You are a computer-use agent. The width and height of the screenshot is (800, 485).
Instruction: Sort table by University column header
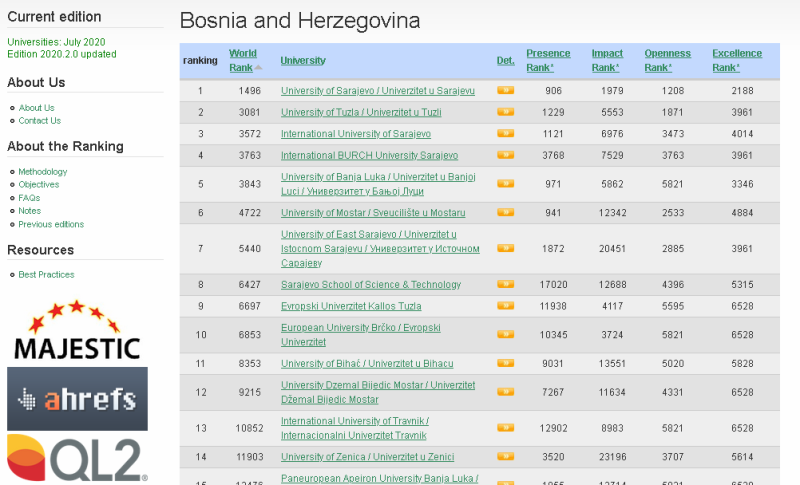(303, 60)
